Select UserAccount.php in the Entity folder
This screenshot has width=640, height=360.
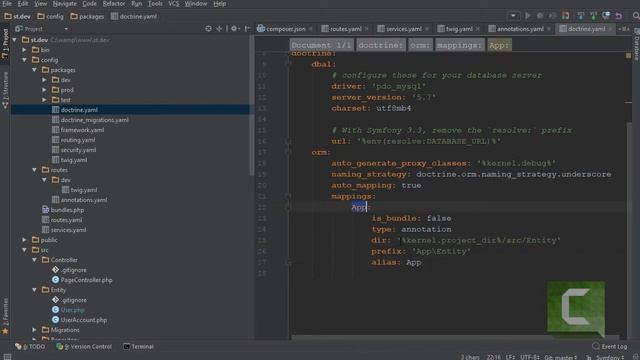(79, 320)
